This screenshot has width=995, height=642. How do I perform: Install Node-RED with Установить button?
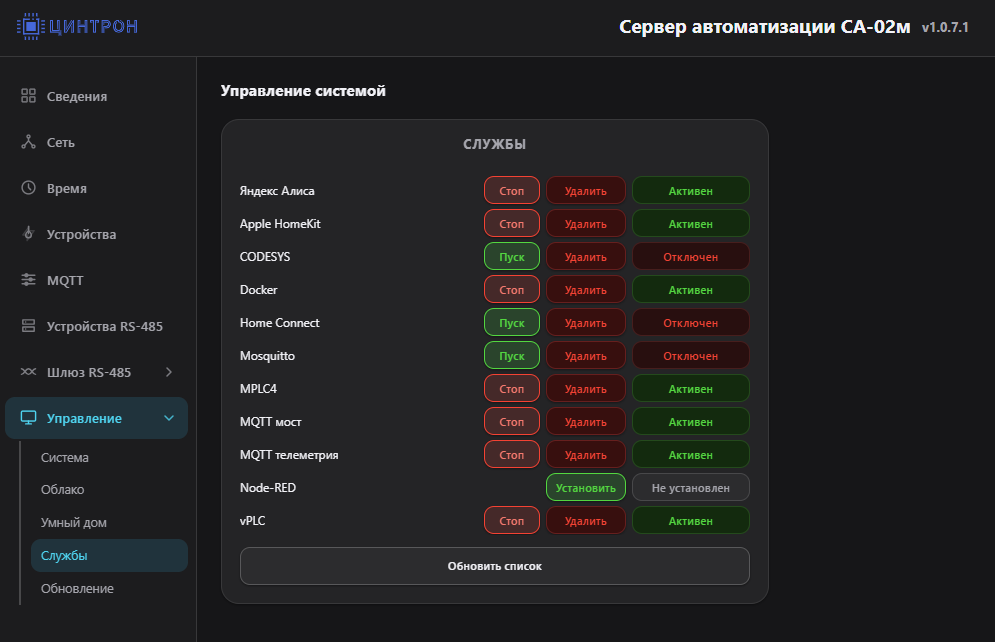click(x=586, y=487)
